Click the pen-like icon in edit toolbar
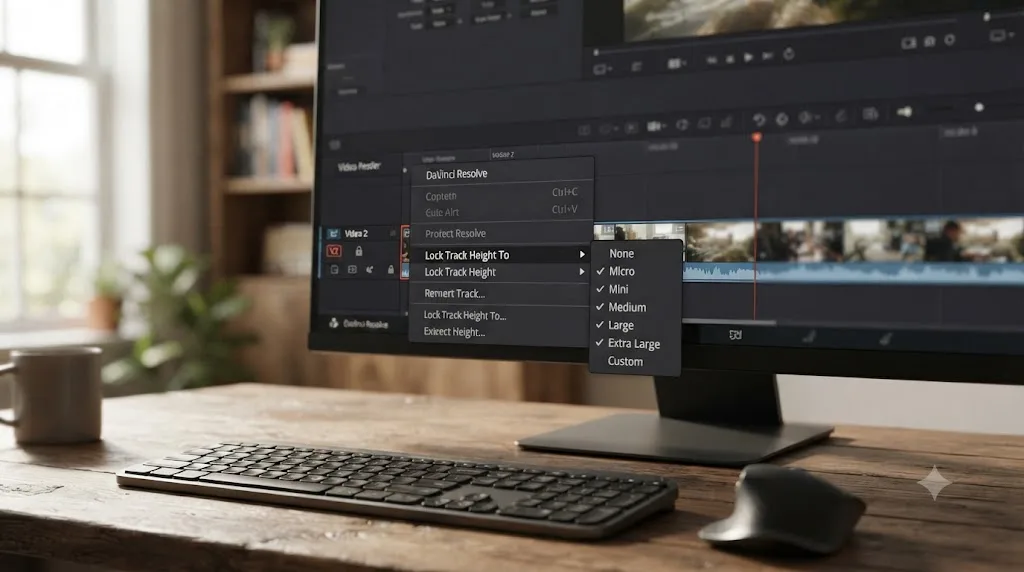The image size is (1024, 572). coord(841,116)
